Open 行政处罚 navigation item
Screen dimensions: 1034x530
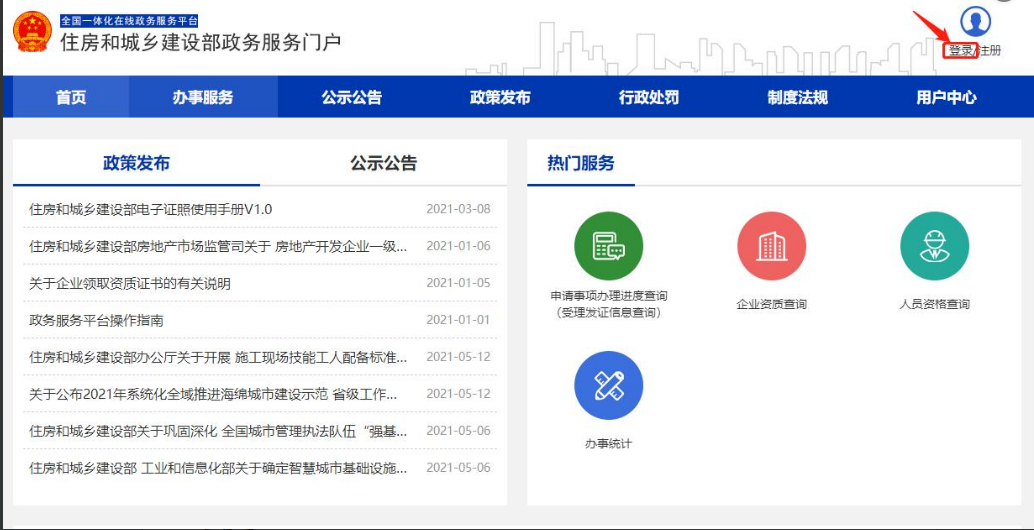[x=648, y=97]
